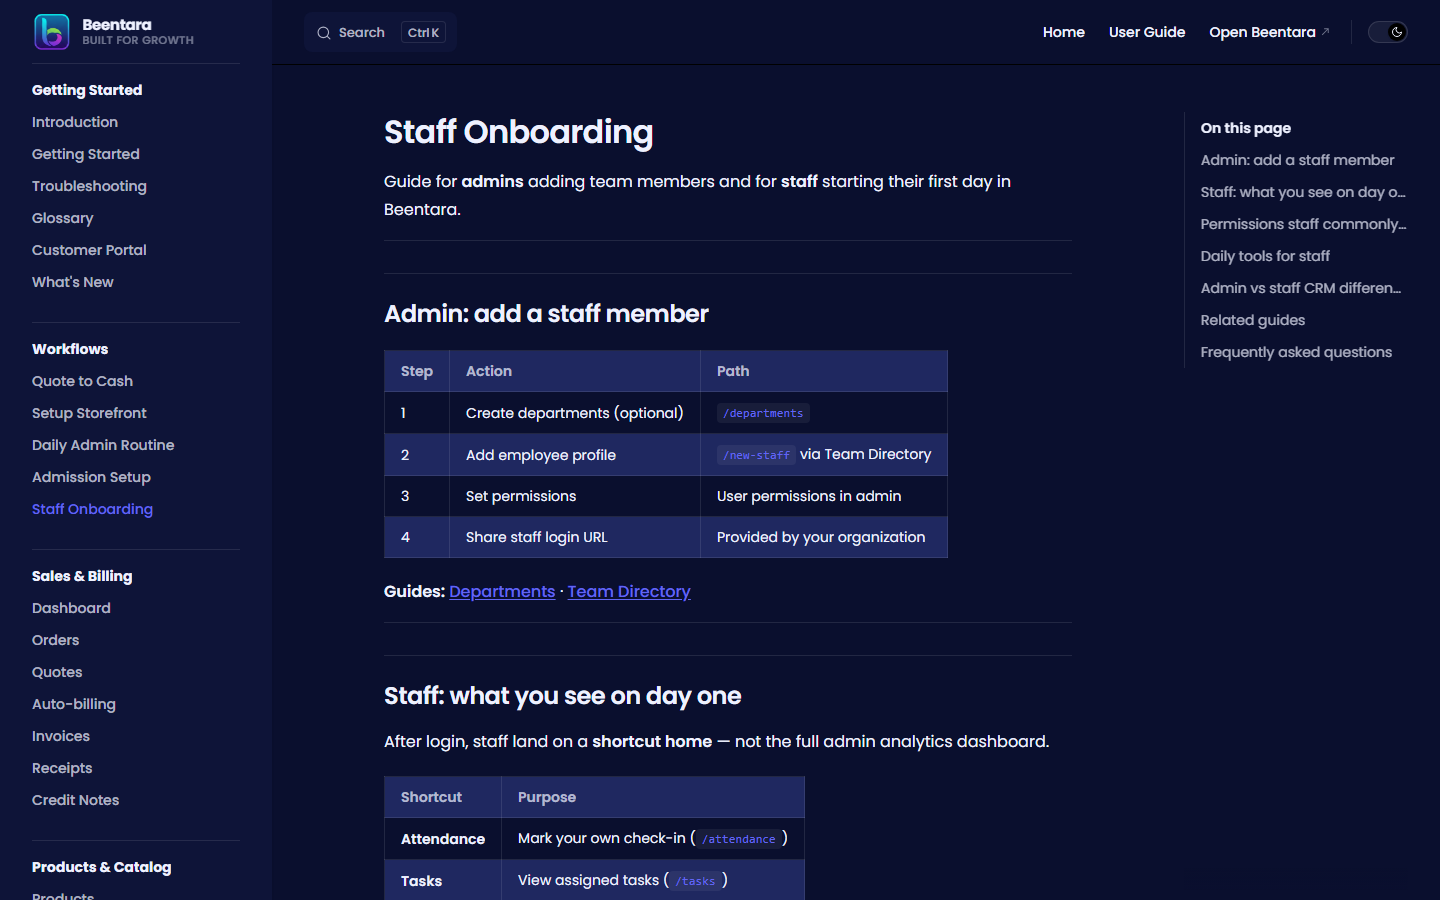Click the Team Directory guide link

point(629,591)
